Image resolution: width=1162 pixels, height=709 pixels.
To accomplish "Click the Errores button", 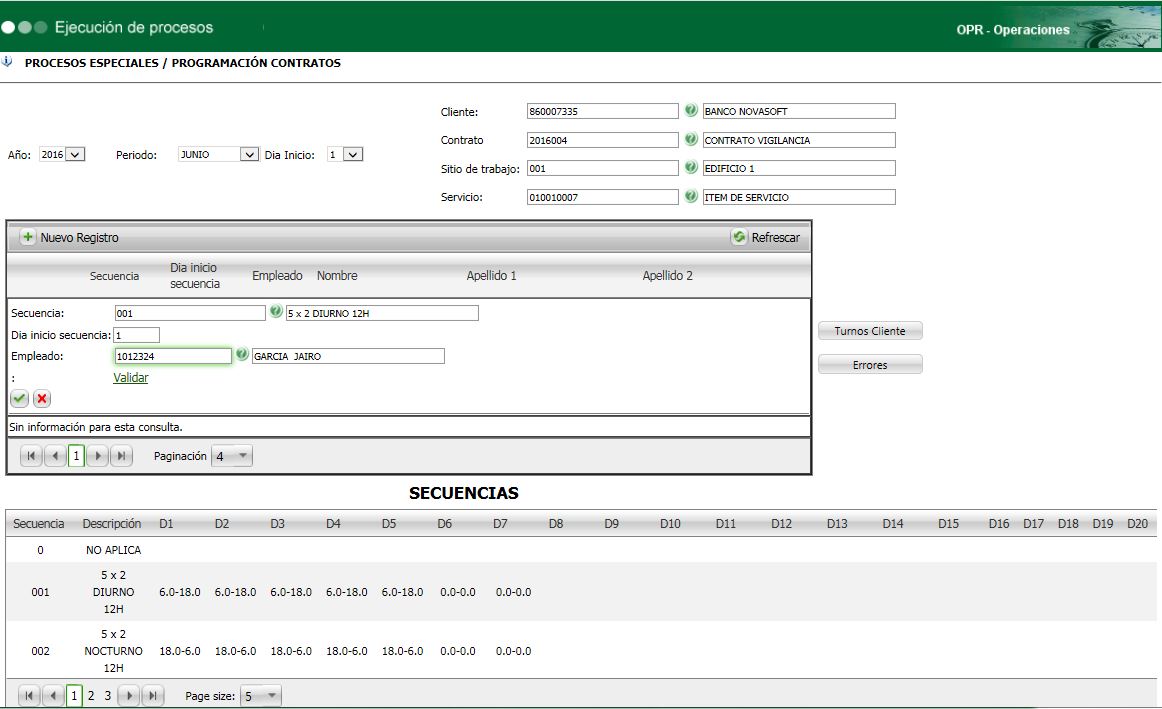I will tap(870, 365).
